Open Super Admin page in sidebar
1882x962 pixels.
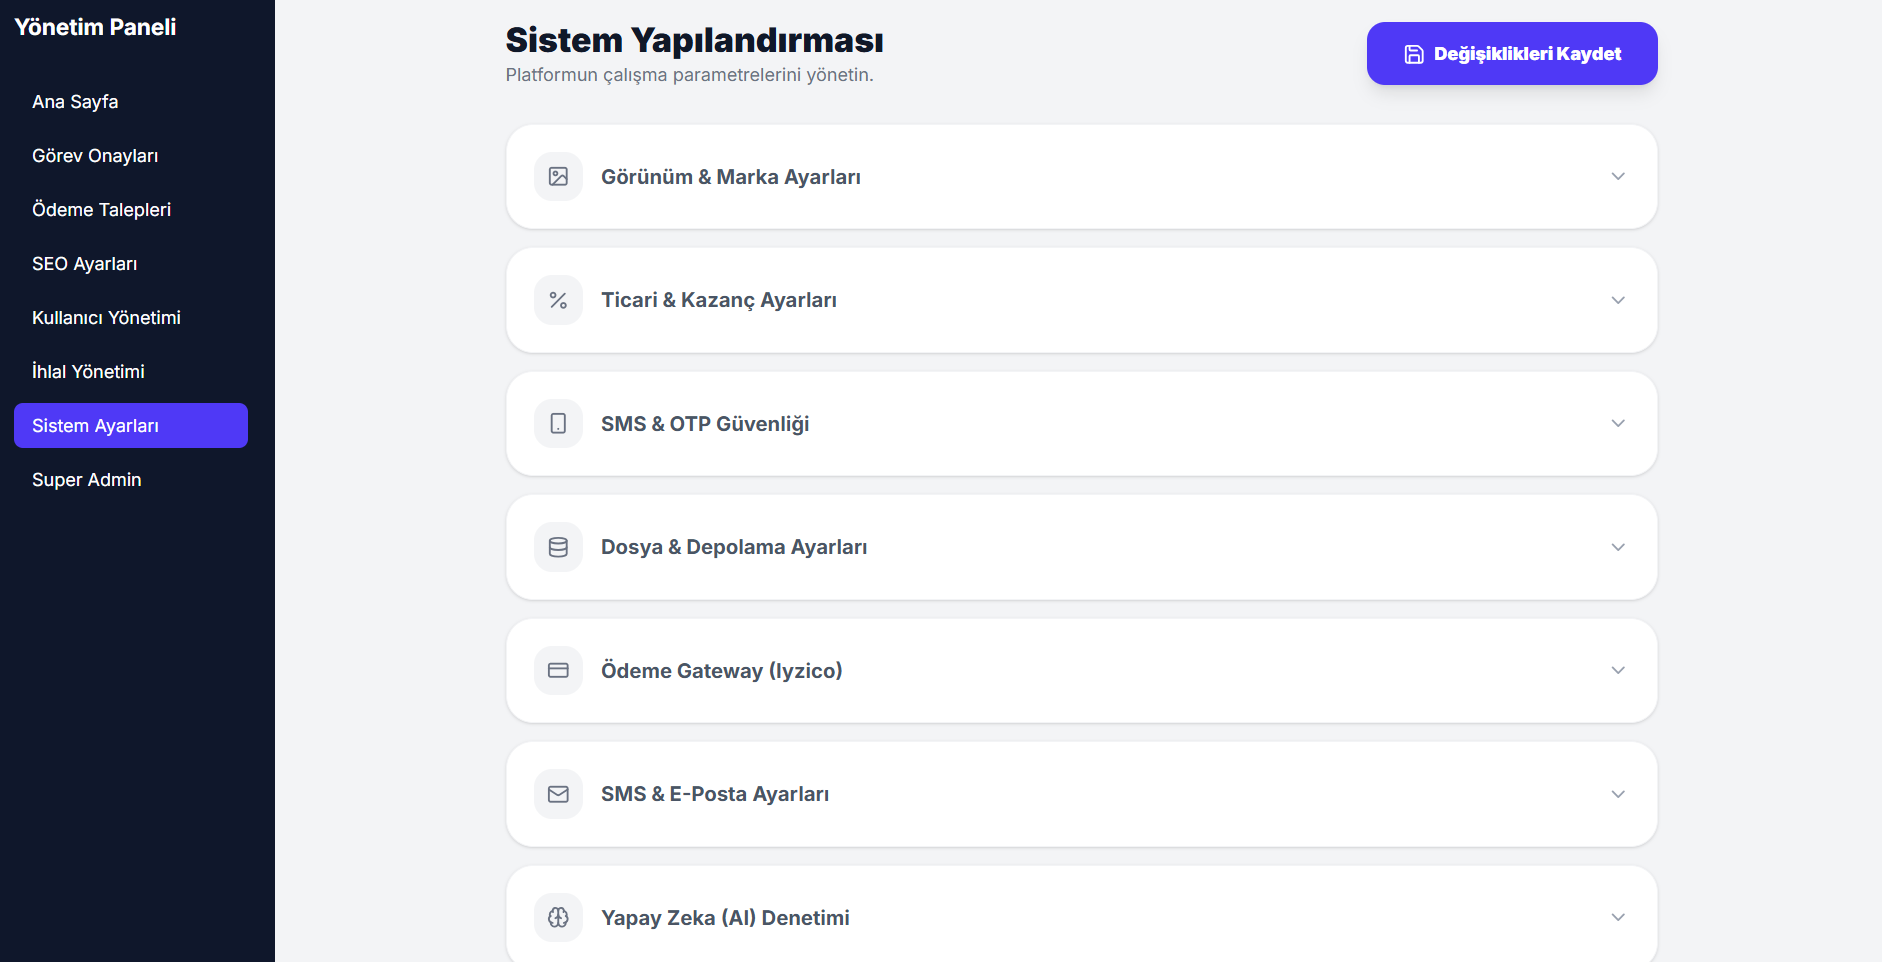point(87,480)
